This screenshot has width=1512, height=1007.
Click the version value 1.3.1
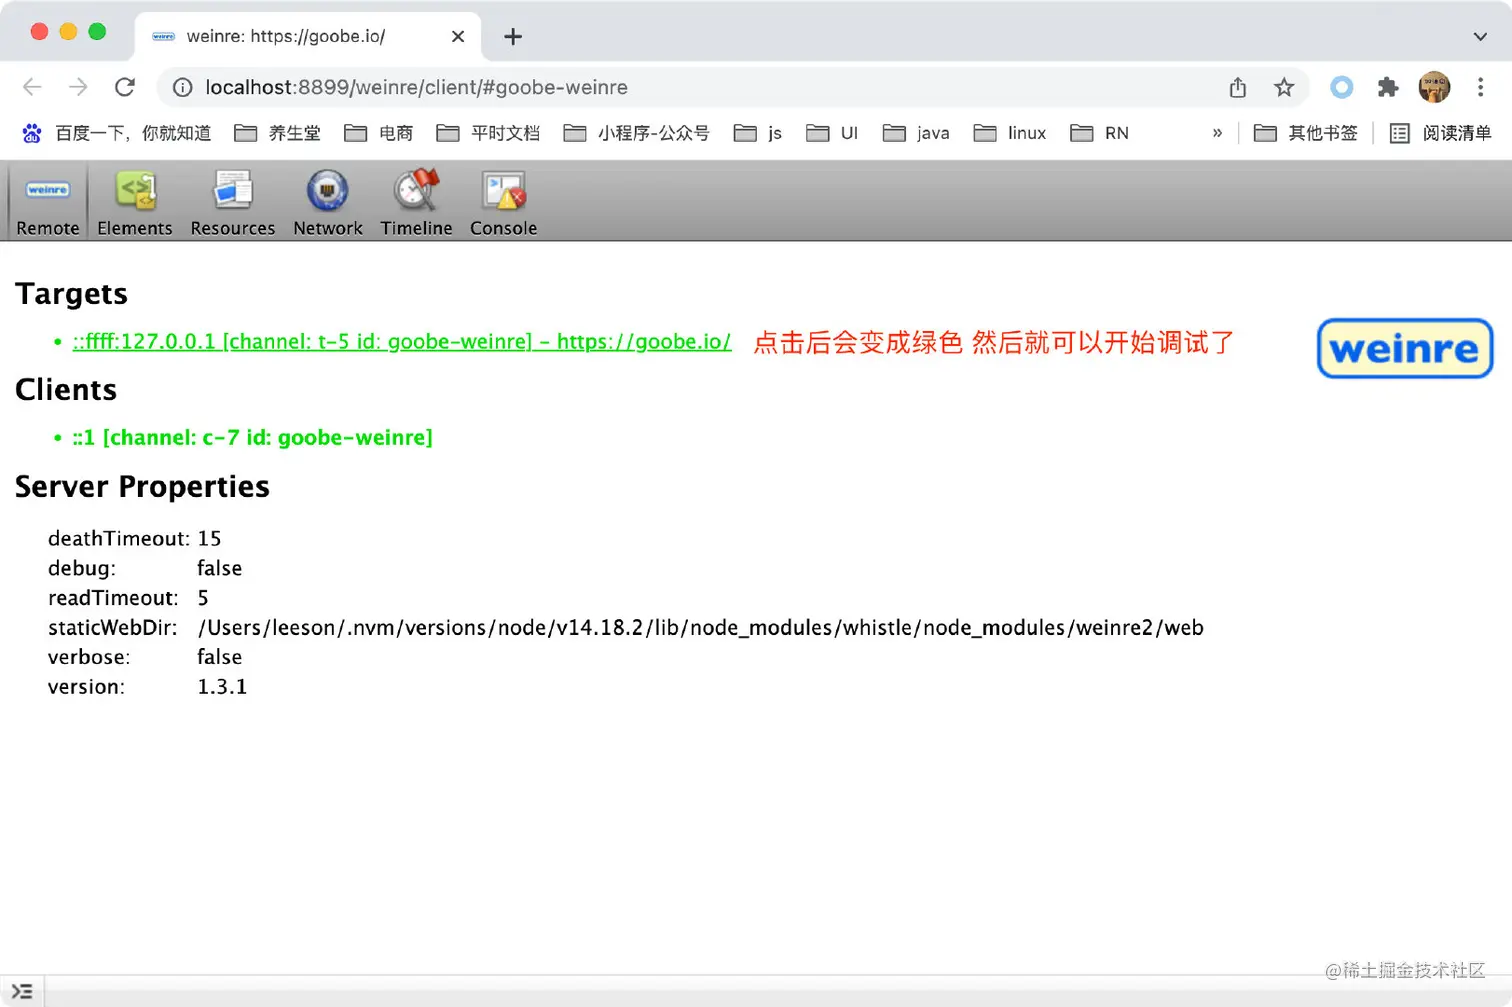point(222,687)
